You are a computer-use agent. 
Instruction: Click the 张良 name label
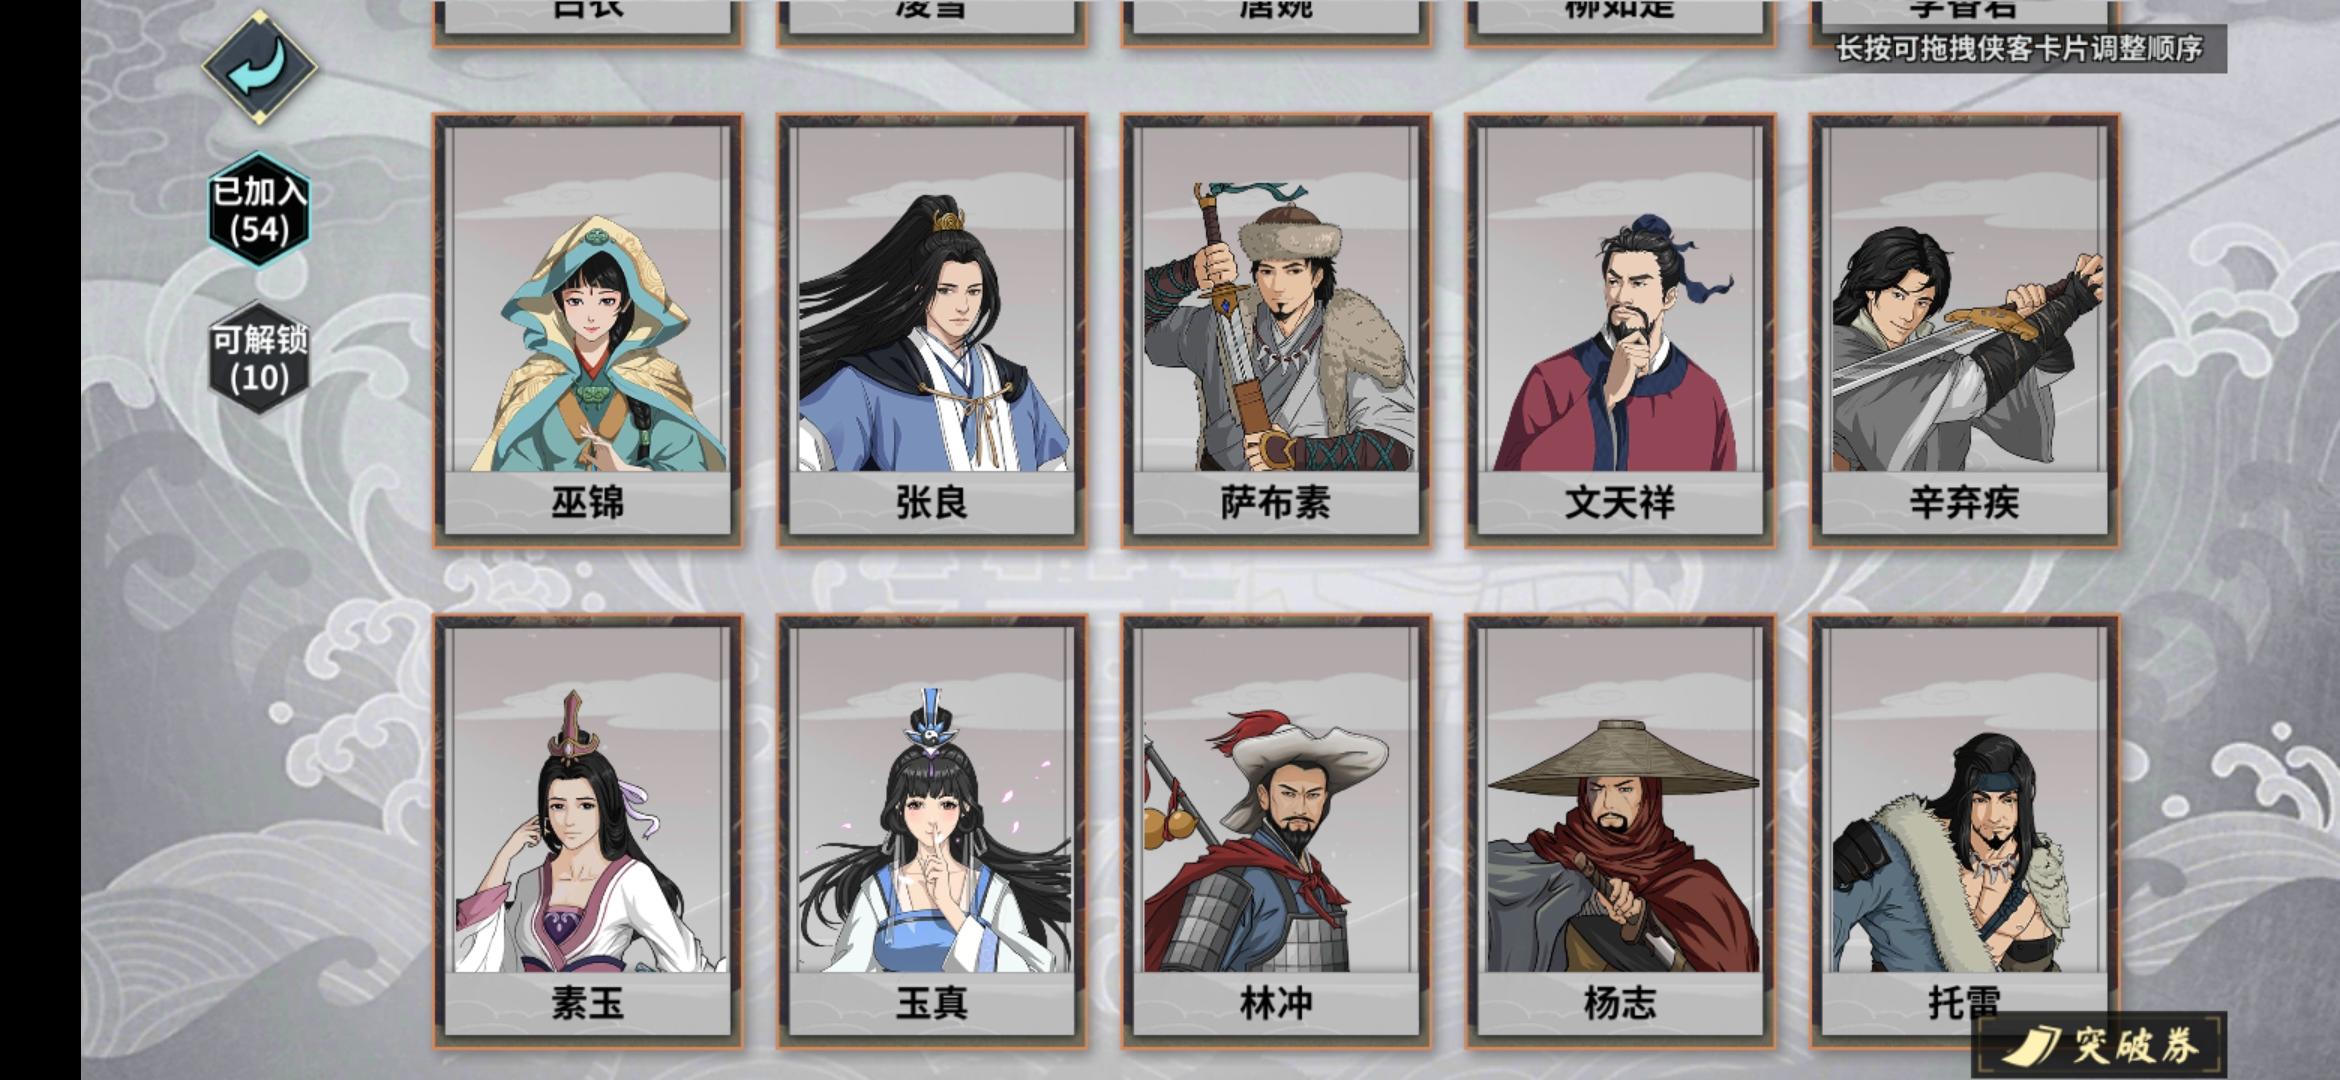932,502
